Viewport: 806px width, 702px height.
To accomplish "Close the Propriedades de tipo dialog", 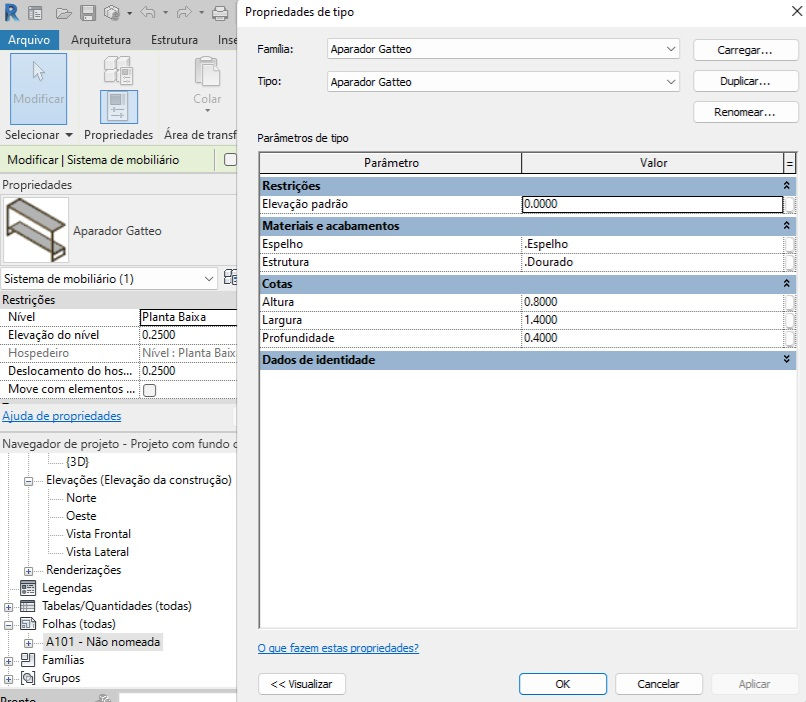I will (796, 11).
